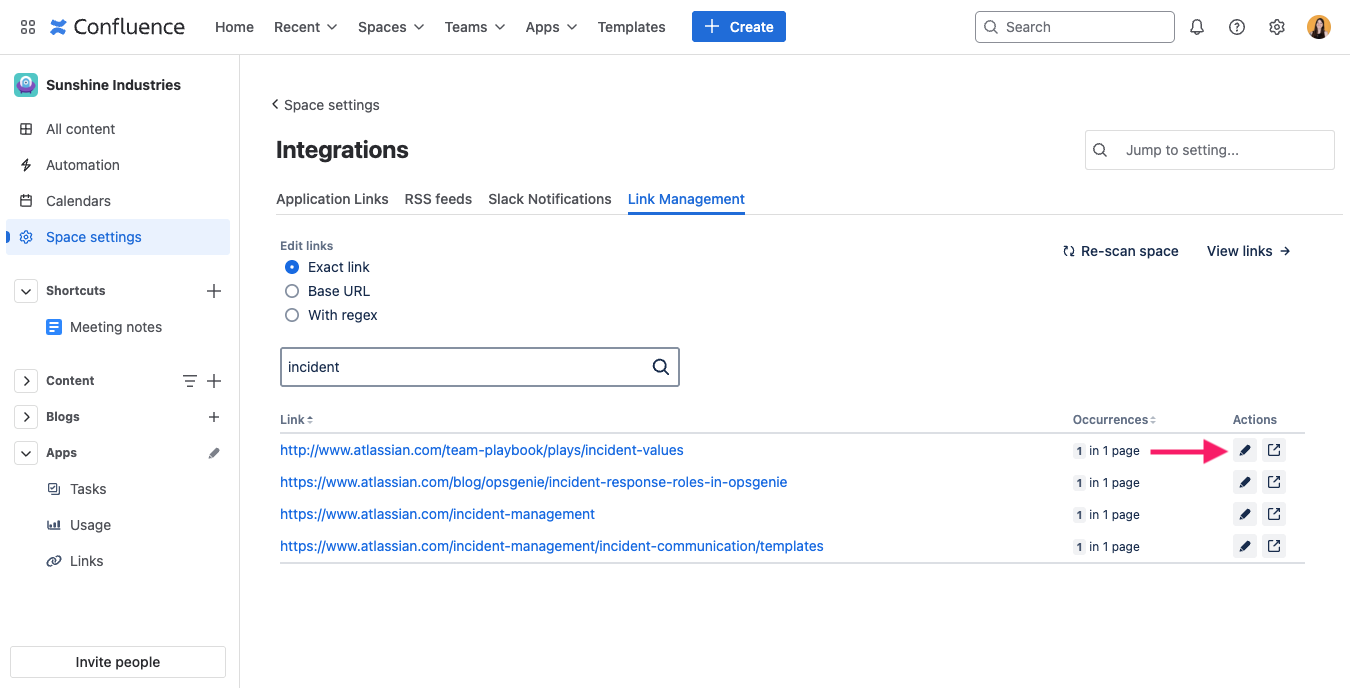Open the Confluence app switcher grid icon
1350x688 pixels.
click(27, 27)
